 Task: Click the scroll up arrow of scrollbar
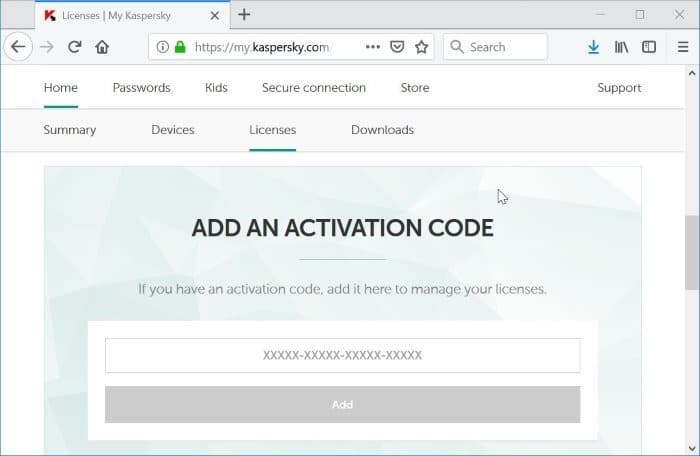[x=692, y=73]
